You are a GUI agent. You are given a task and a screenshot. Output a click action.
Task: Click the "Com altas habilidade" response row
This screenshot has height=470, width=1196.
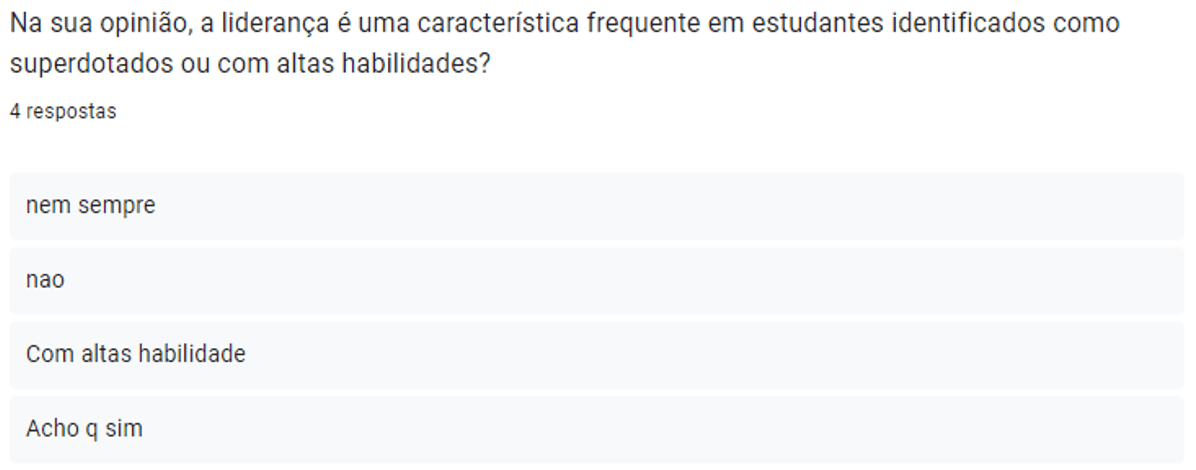596,355
